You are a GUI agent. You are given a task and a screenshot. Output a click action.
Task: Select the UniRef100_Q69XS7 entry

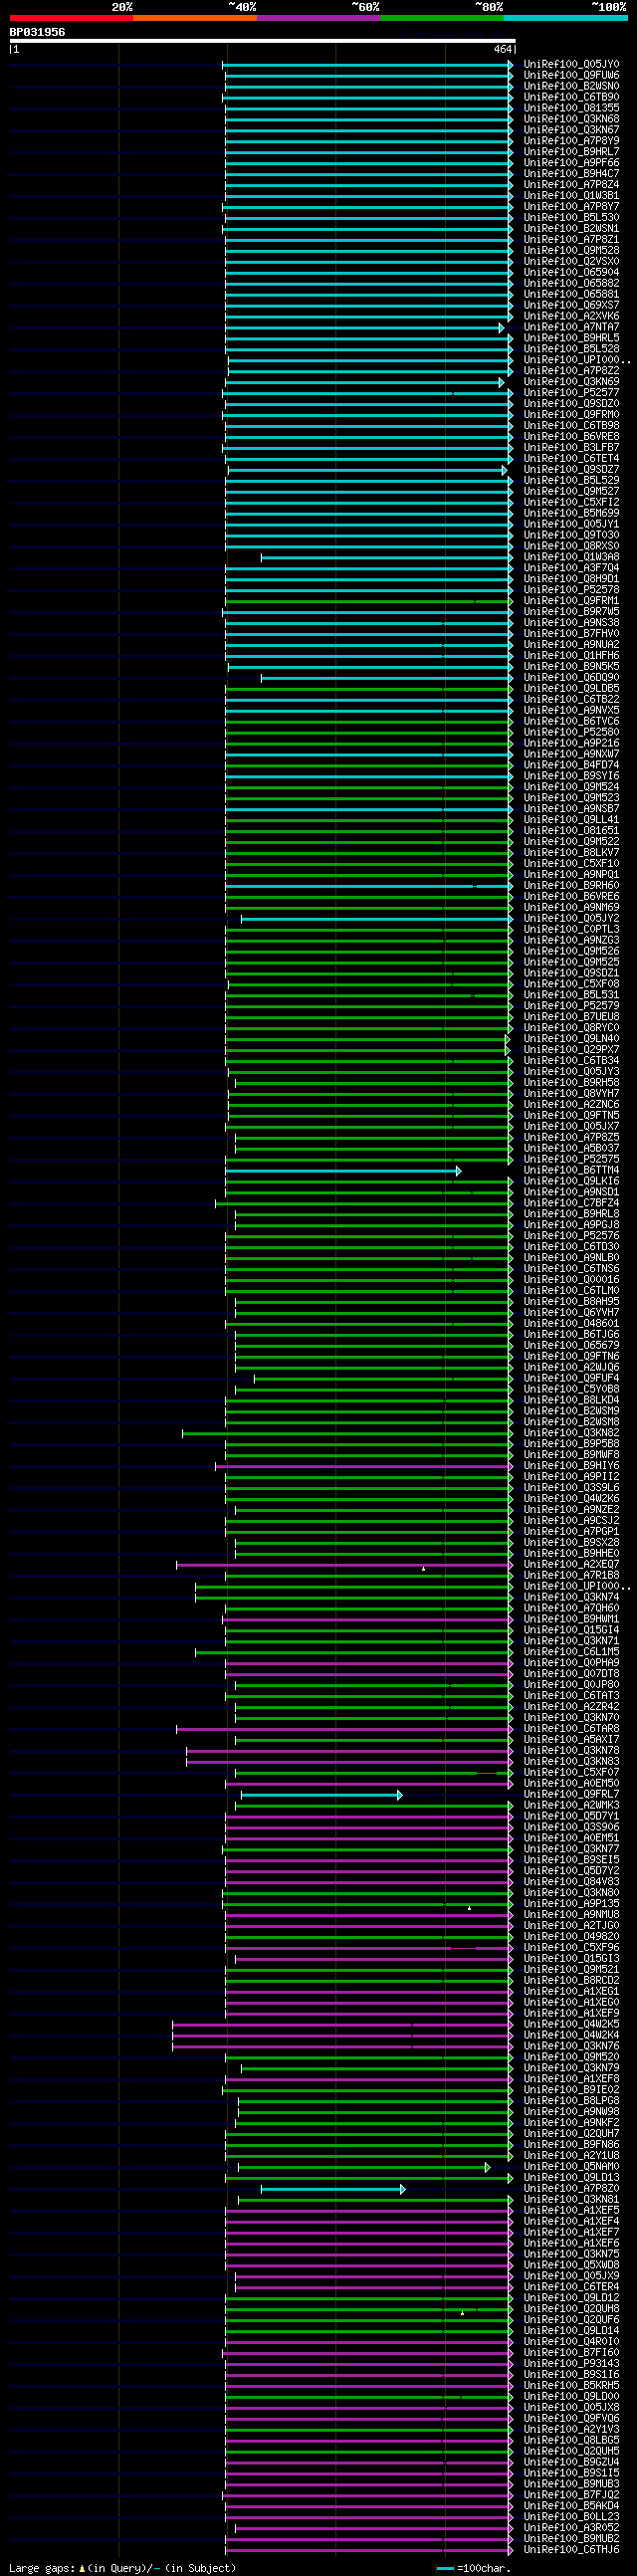pyautogui.click(x=571, y=305)
